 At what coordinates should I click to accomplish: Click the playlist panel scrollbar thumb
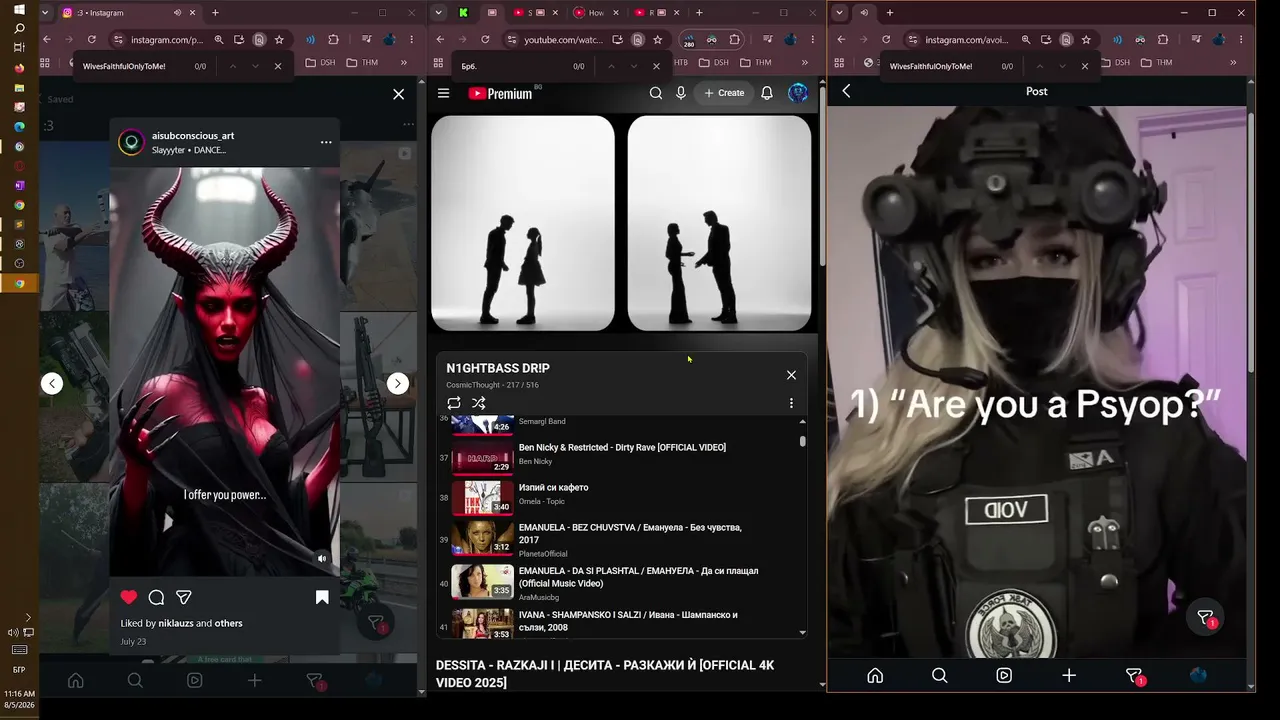pyautogui.click(x=802, y=440)
